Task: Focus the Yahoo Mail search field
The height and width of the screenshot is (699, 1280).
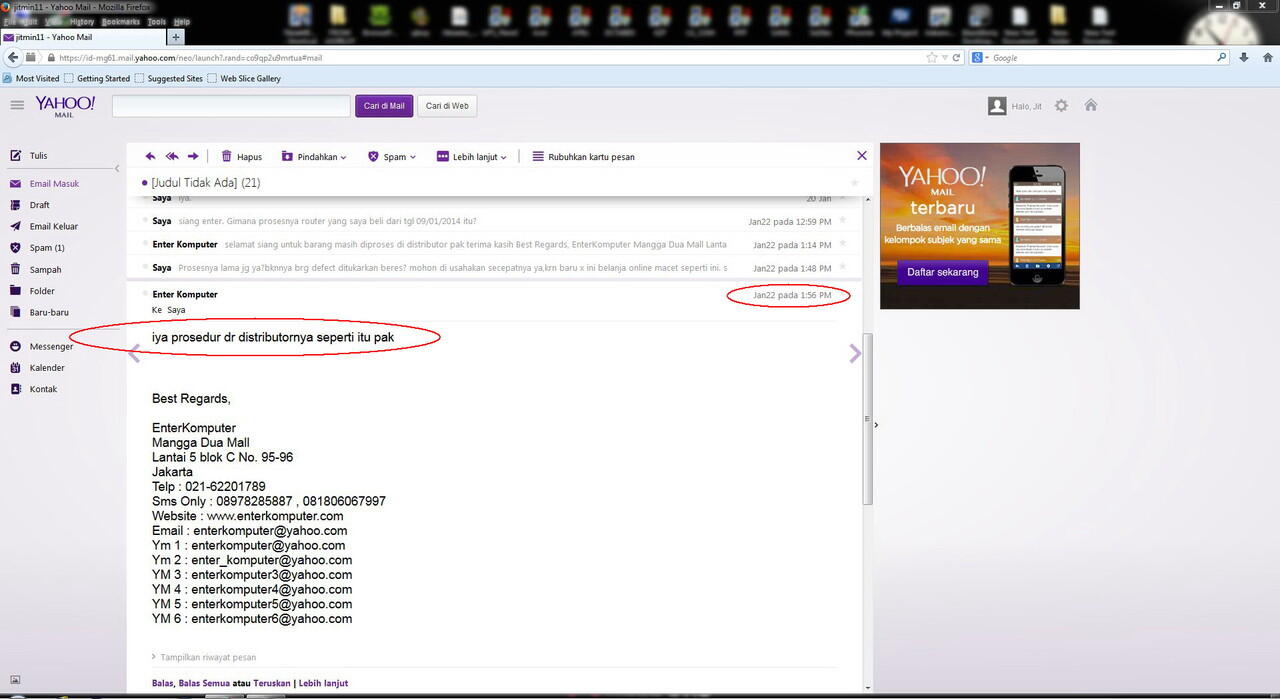Action: click(x=231, y=106)
